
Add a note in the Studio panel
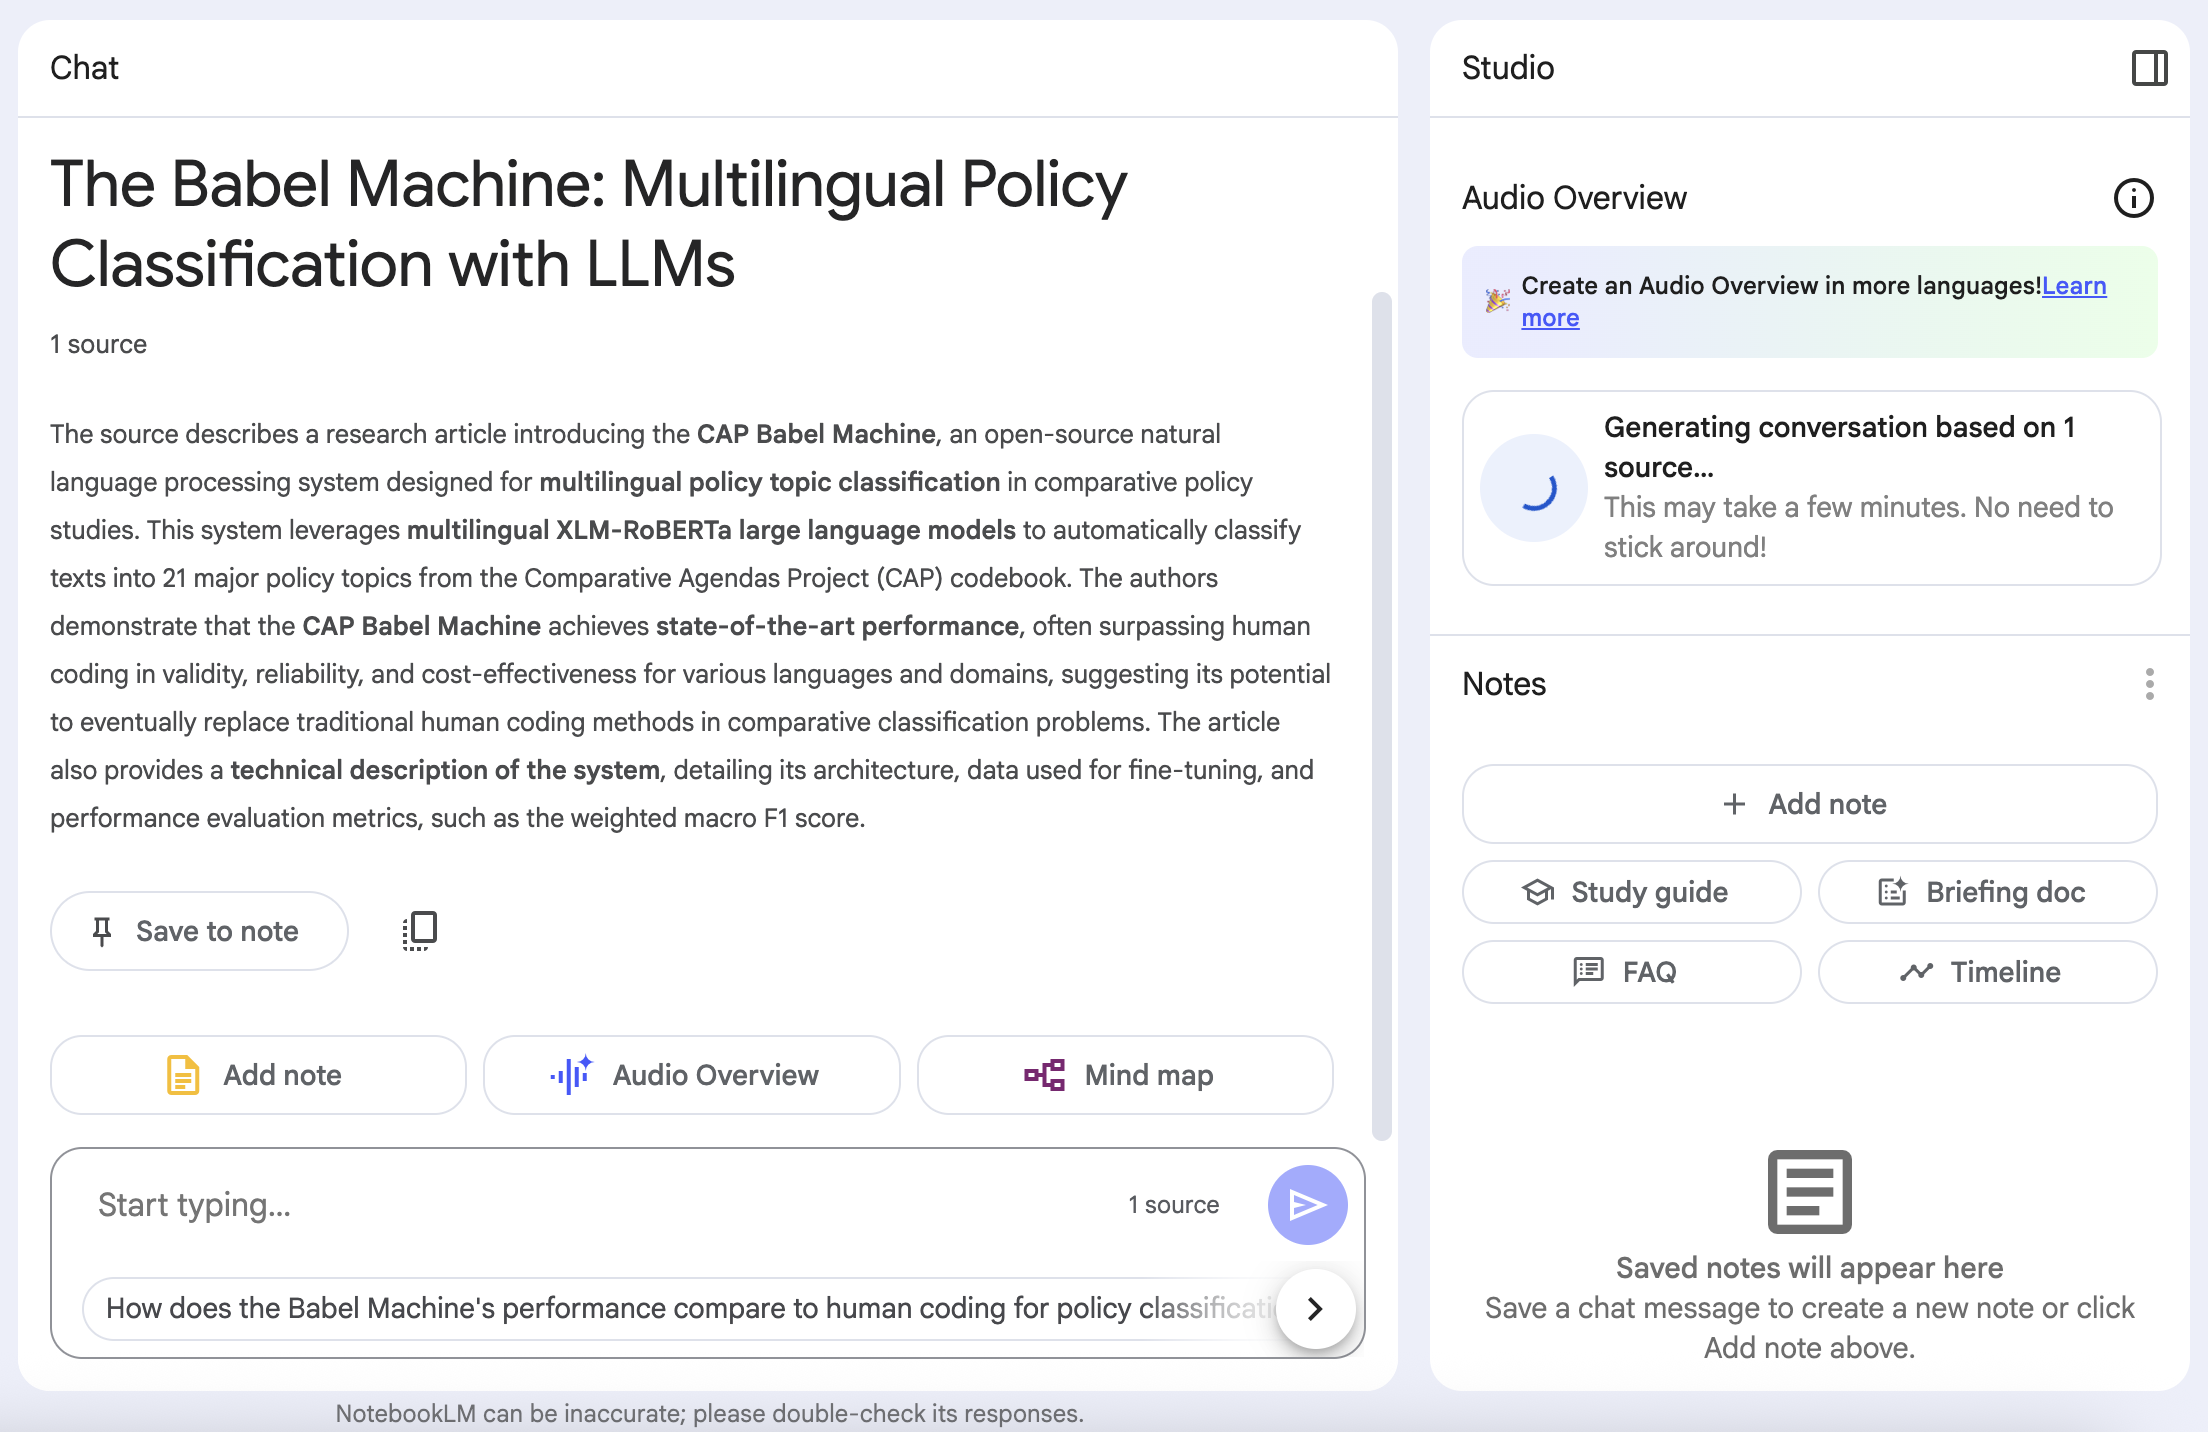(1809, 804)
